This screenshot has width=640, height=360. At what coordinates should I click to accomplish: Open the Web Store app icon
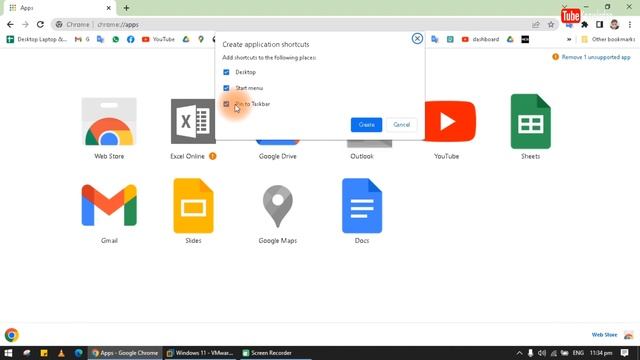click(x=109, y=122)
